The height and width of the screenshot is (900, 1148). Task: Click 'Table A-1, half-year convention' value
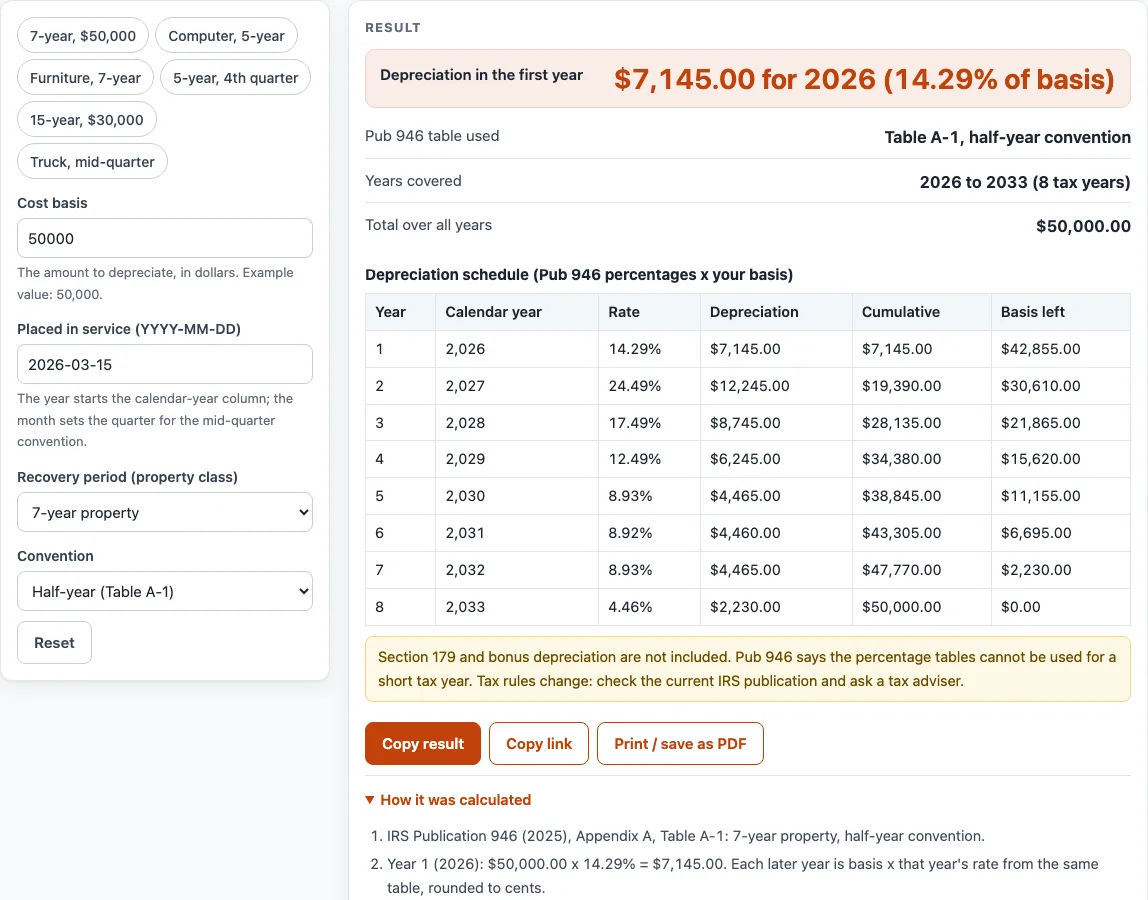click(x=1007, y=137)
